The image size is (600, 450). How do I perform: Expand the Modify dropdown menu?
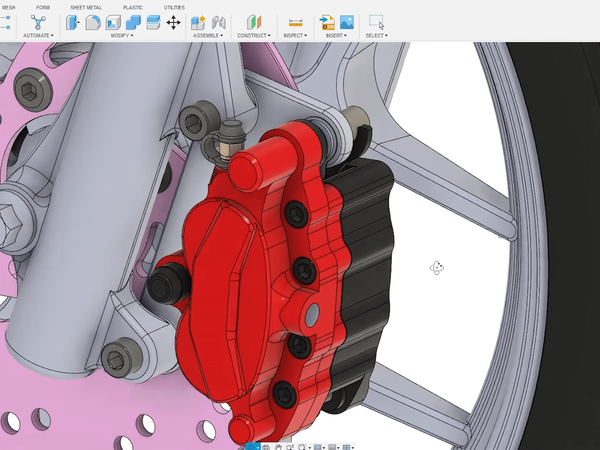pos(121,35)
